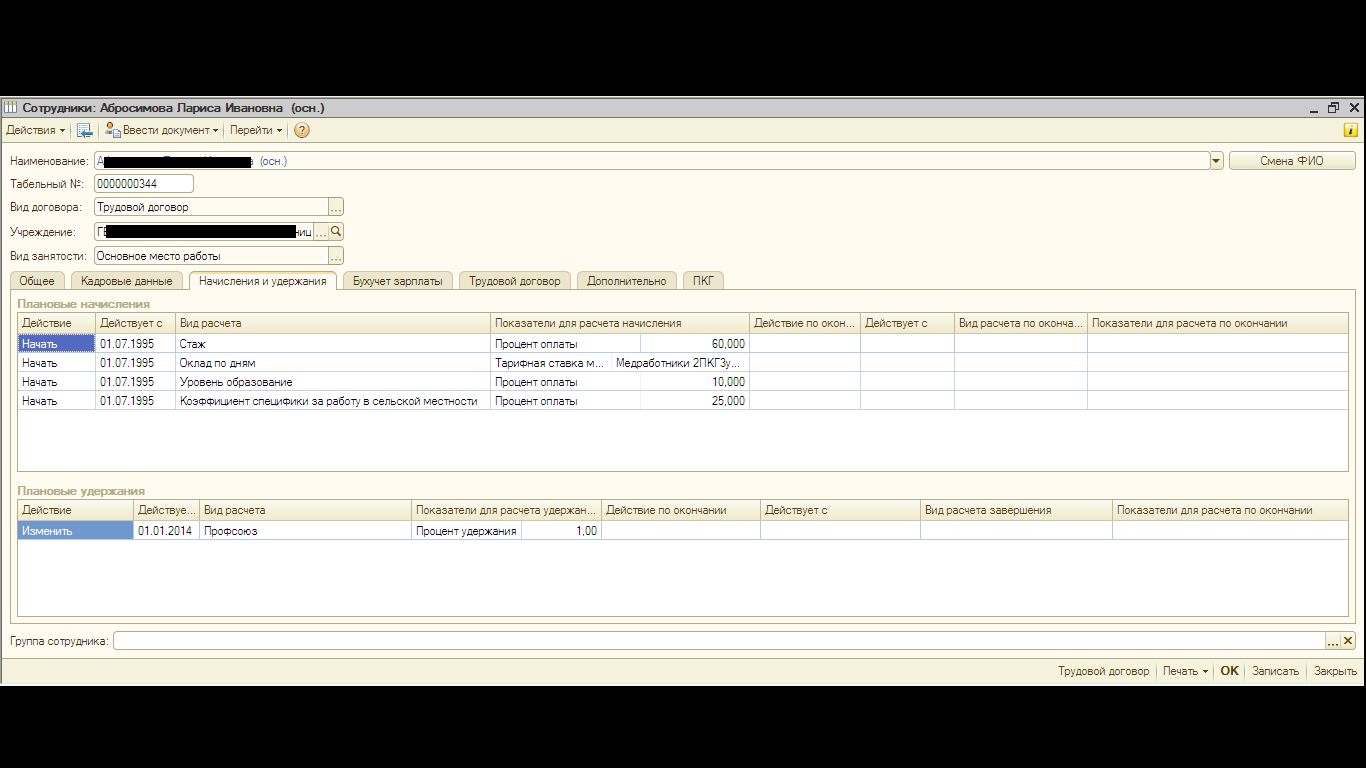The image size is (1366, 768).
Task: Open the Бухучет зарплаты tab
Action: 397,281
